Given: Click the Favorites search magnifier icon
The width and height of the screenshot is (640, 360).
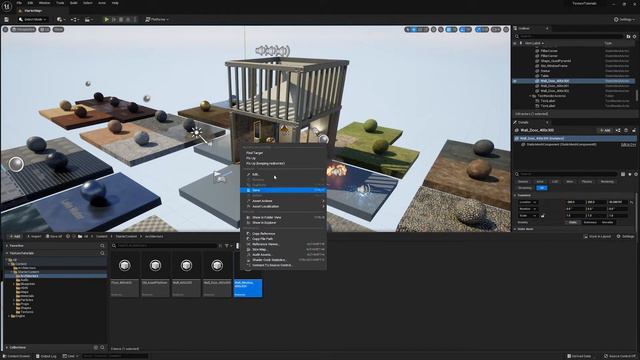Looking at the screenshot, I should [x=102, y=246].
